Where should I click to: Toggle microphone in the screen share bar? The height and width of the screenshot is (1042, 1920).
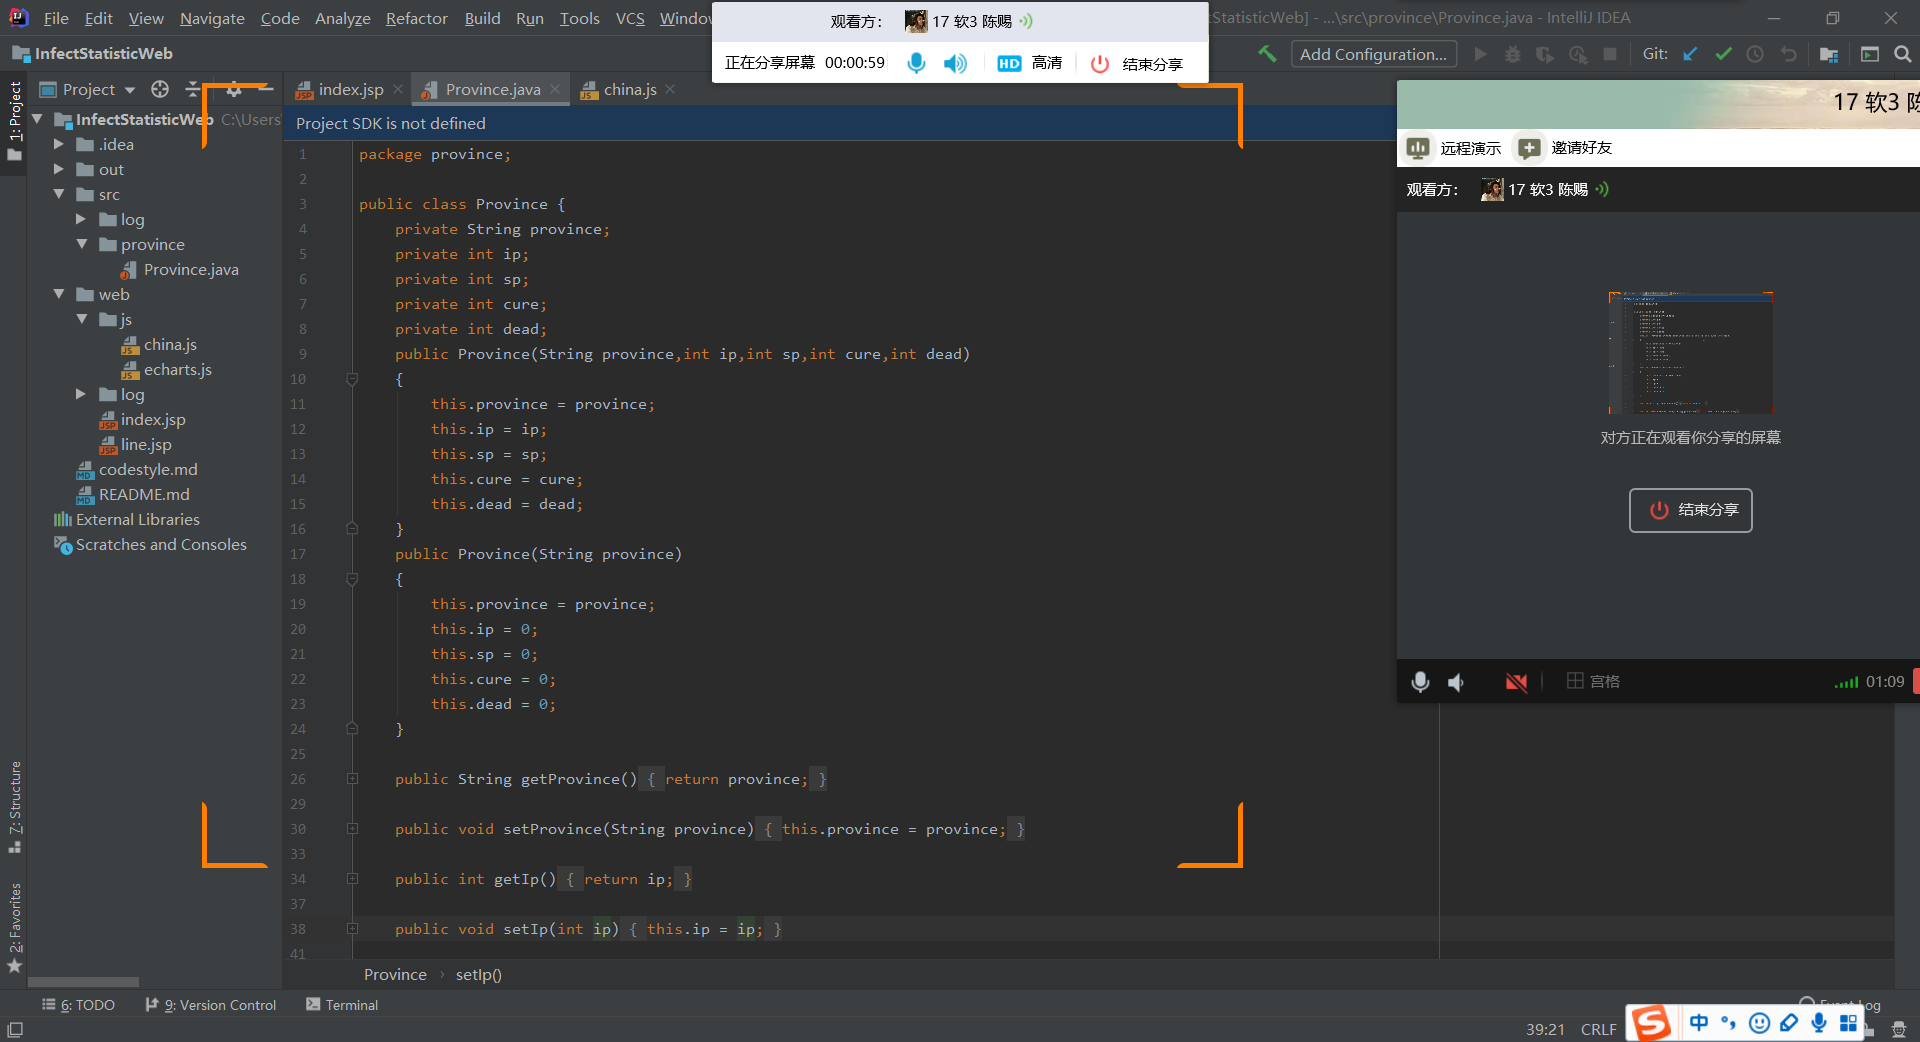pyautogui.click(x=915, y=63)
